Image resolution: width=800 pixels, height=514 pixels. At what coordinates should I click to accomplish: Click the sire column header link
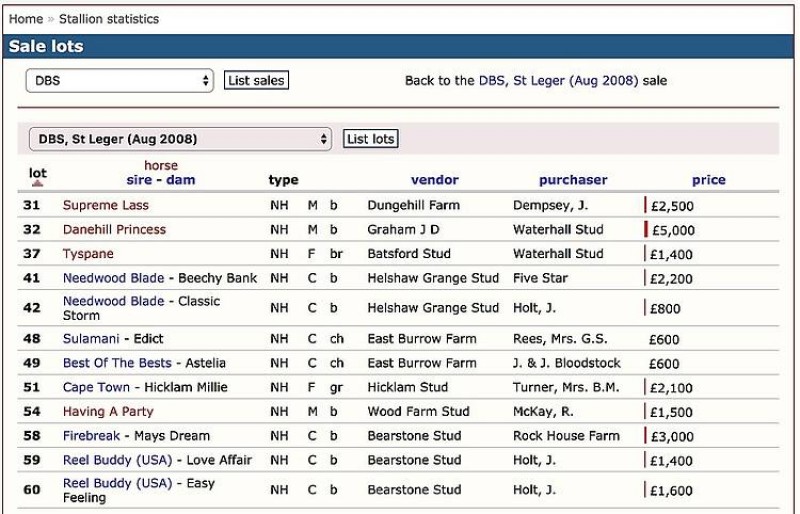click(x=139, y=180)
